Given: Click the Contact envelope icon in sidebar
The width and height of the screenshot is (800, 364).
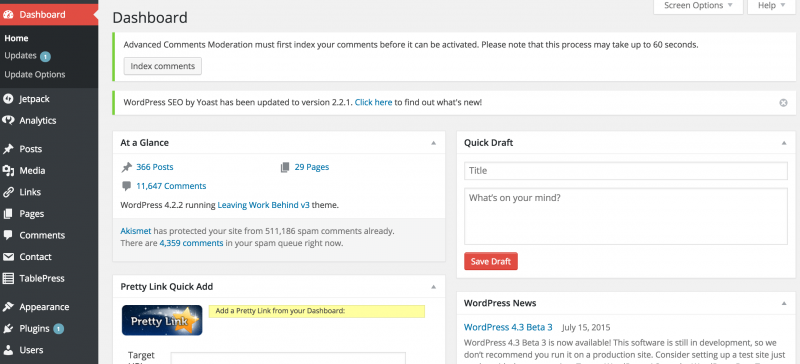Looking at the screenshot, I should [x=8, y=257].
